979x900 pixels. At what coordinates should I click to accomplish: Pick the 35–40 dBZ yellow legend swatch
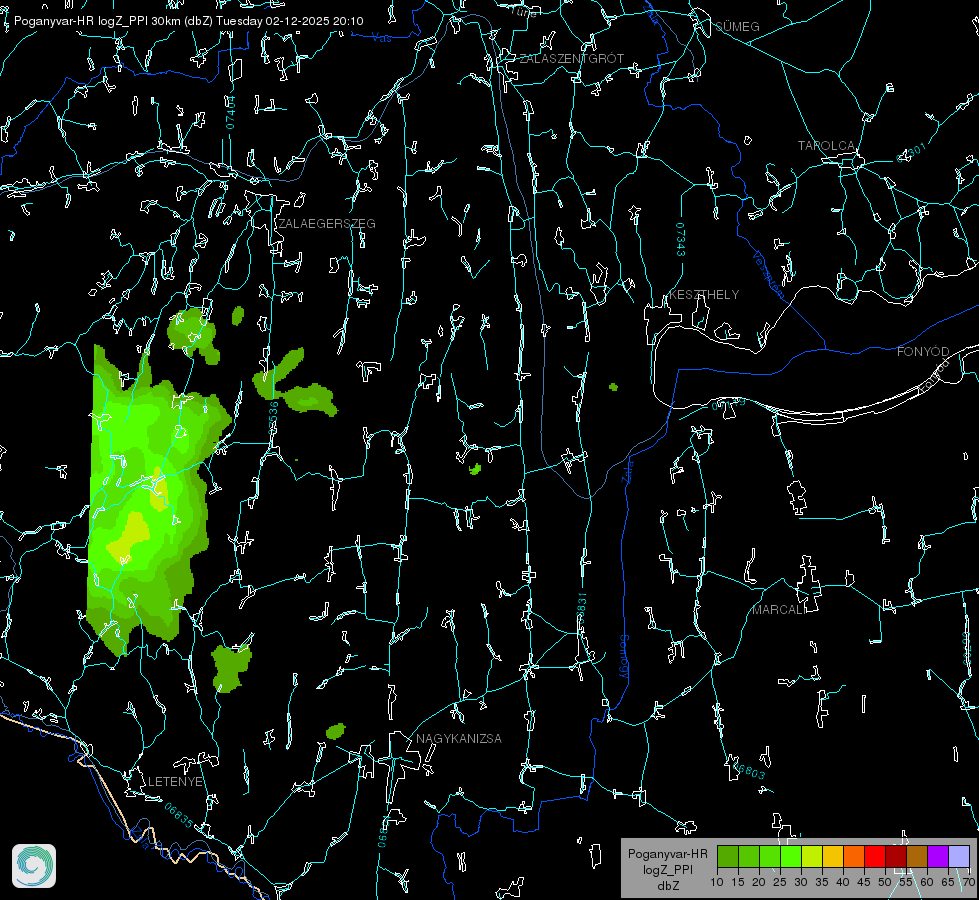click(833, 856)
